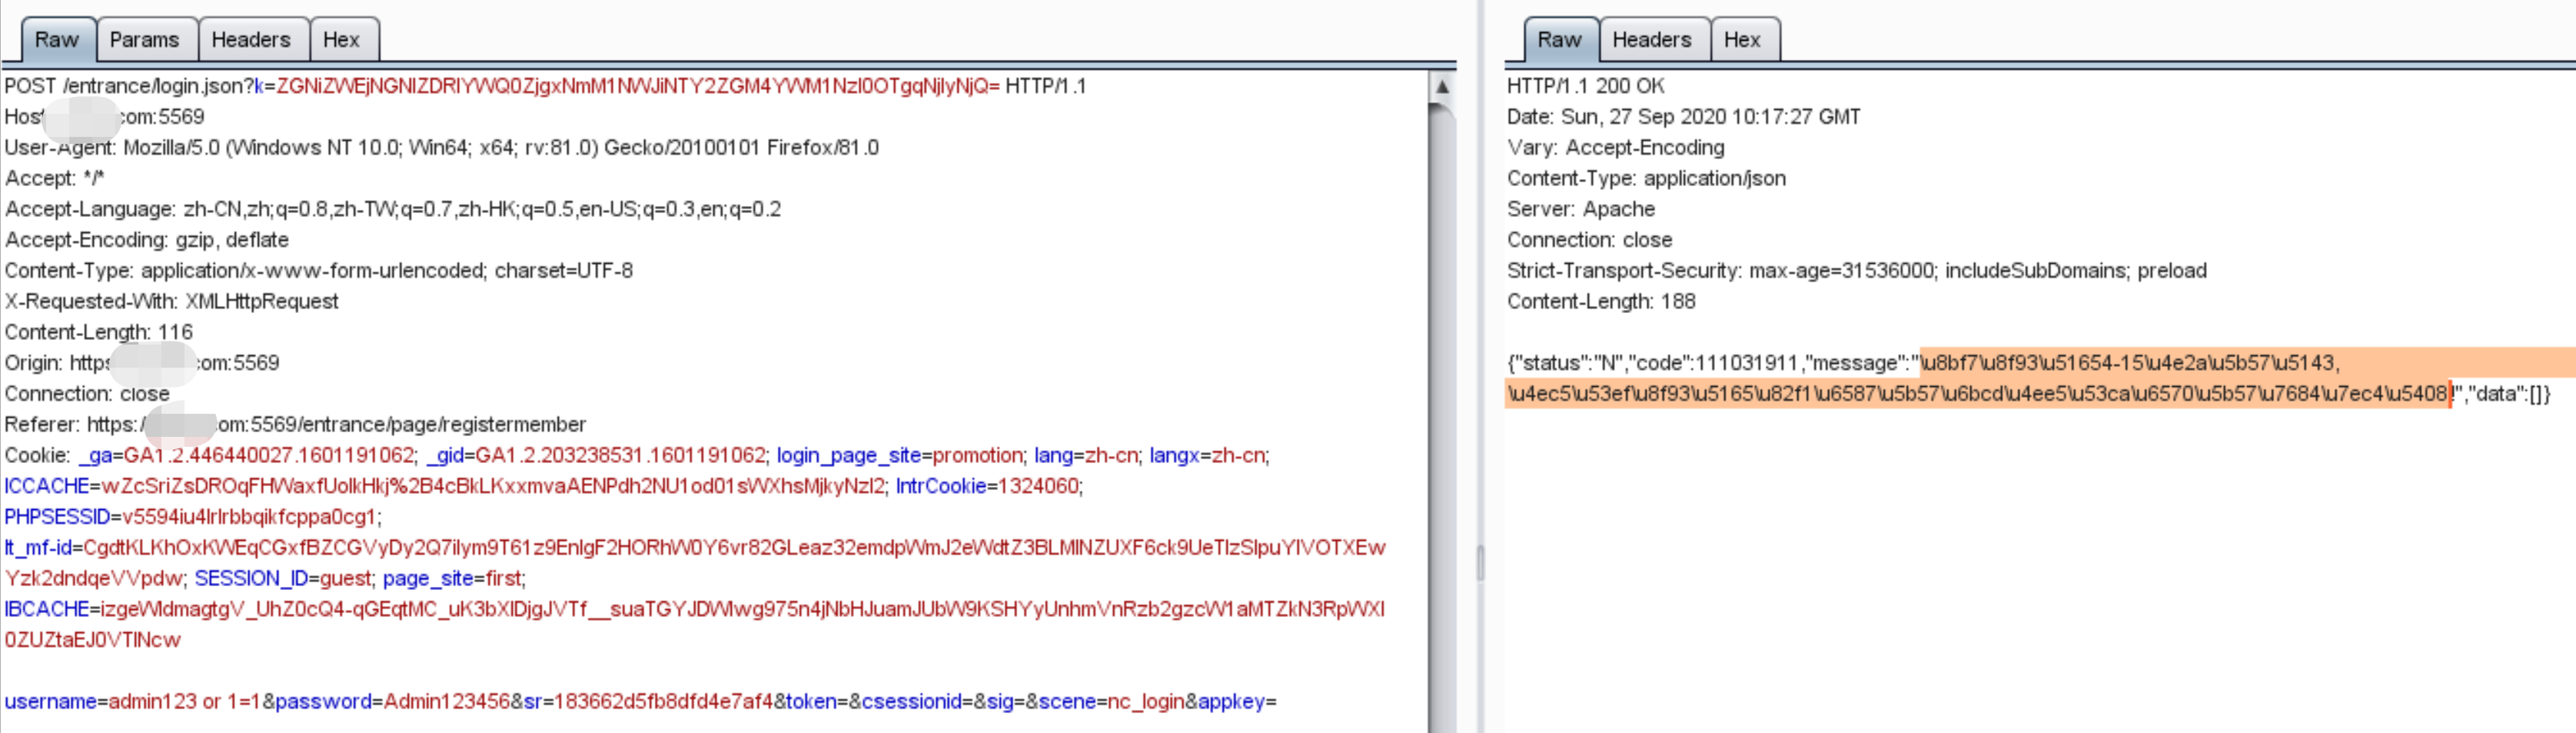
Task: Click the scene=nc_login parameter
Action: point(1112,702)
